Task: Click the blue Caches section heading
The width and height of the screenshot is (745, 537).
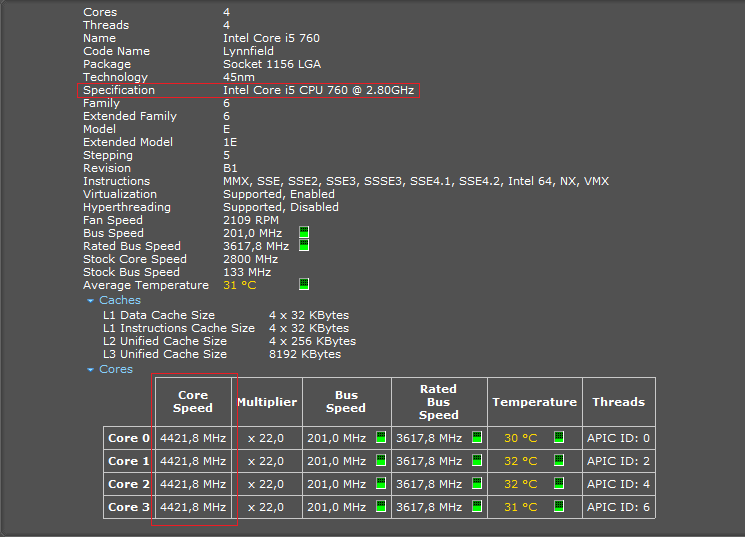Action: 120,300
